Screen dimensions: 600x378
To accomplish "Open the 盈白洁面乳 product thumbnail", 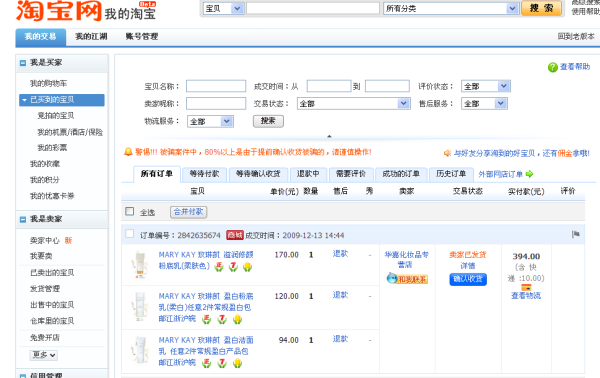I will tap(140, 350).
